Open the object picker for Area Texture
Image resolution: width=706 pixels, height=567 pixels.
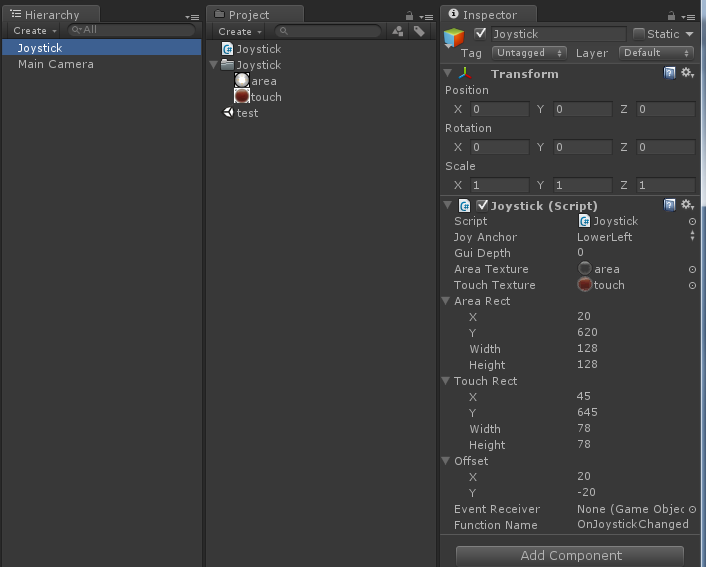point(692,269)
